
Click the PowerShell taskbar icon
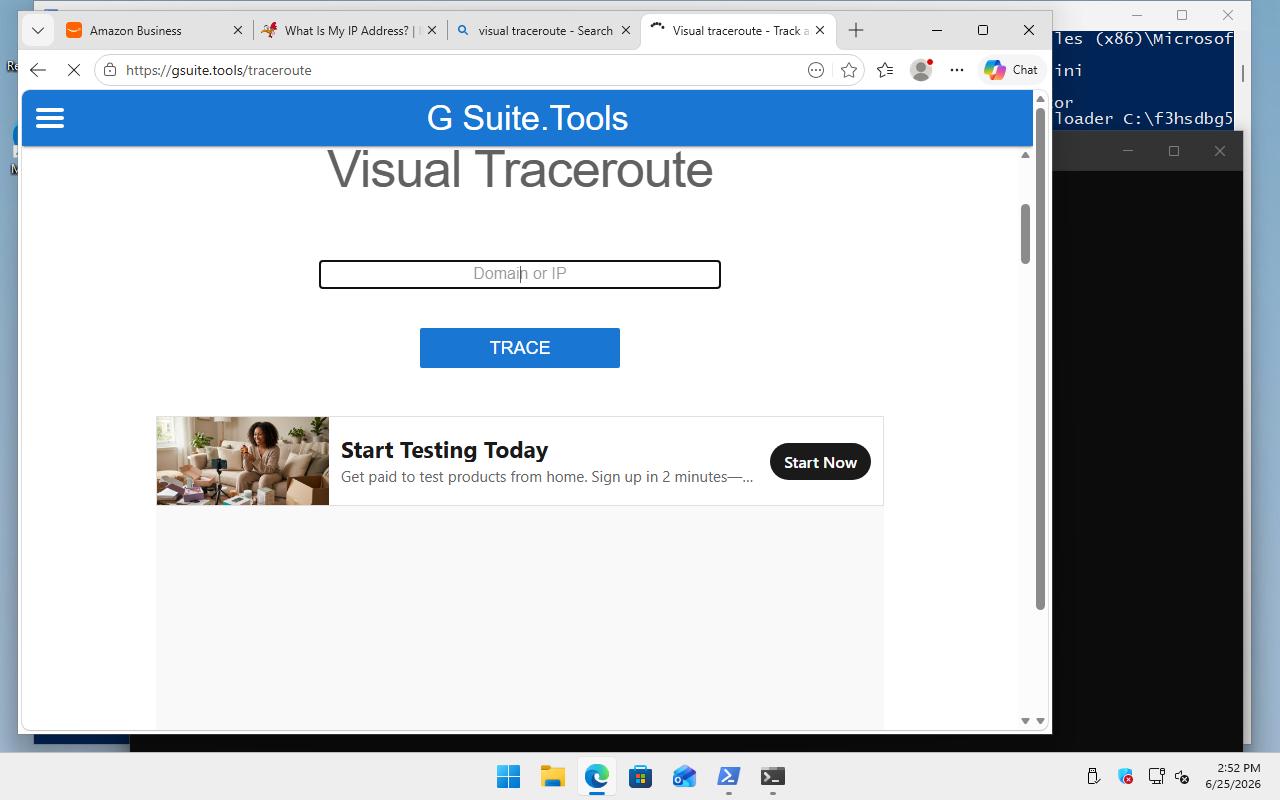coord(728,777)
